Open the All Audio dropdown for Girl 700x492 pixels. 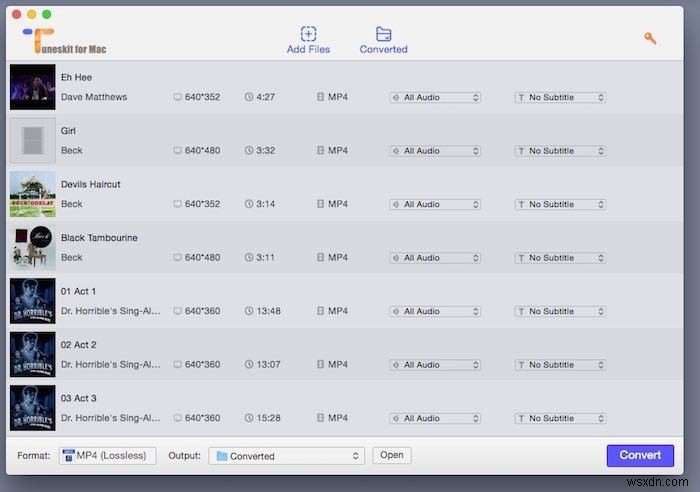[x=435, y=151]
